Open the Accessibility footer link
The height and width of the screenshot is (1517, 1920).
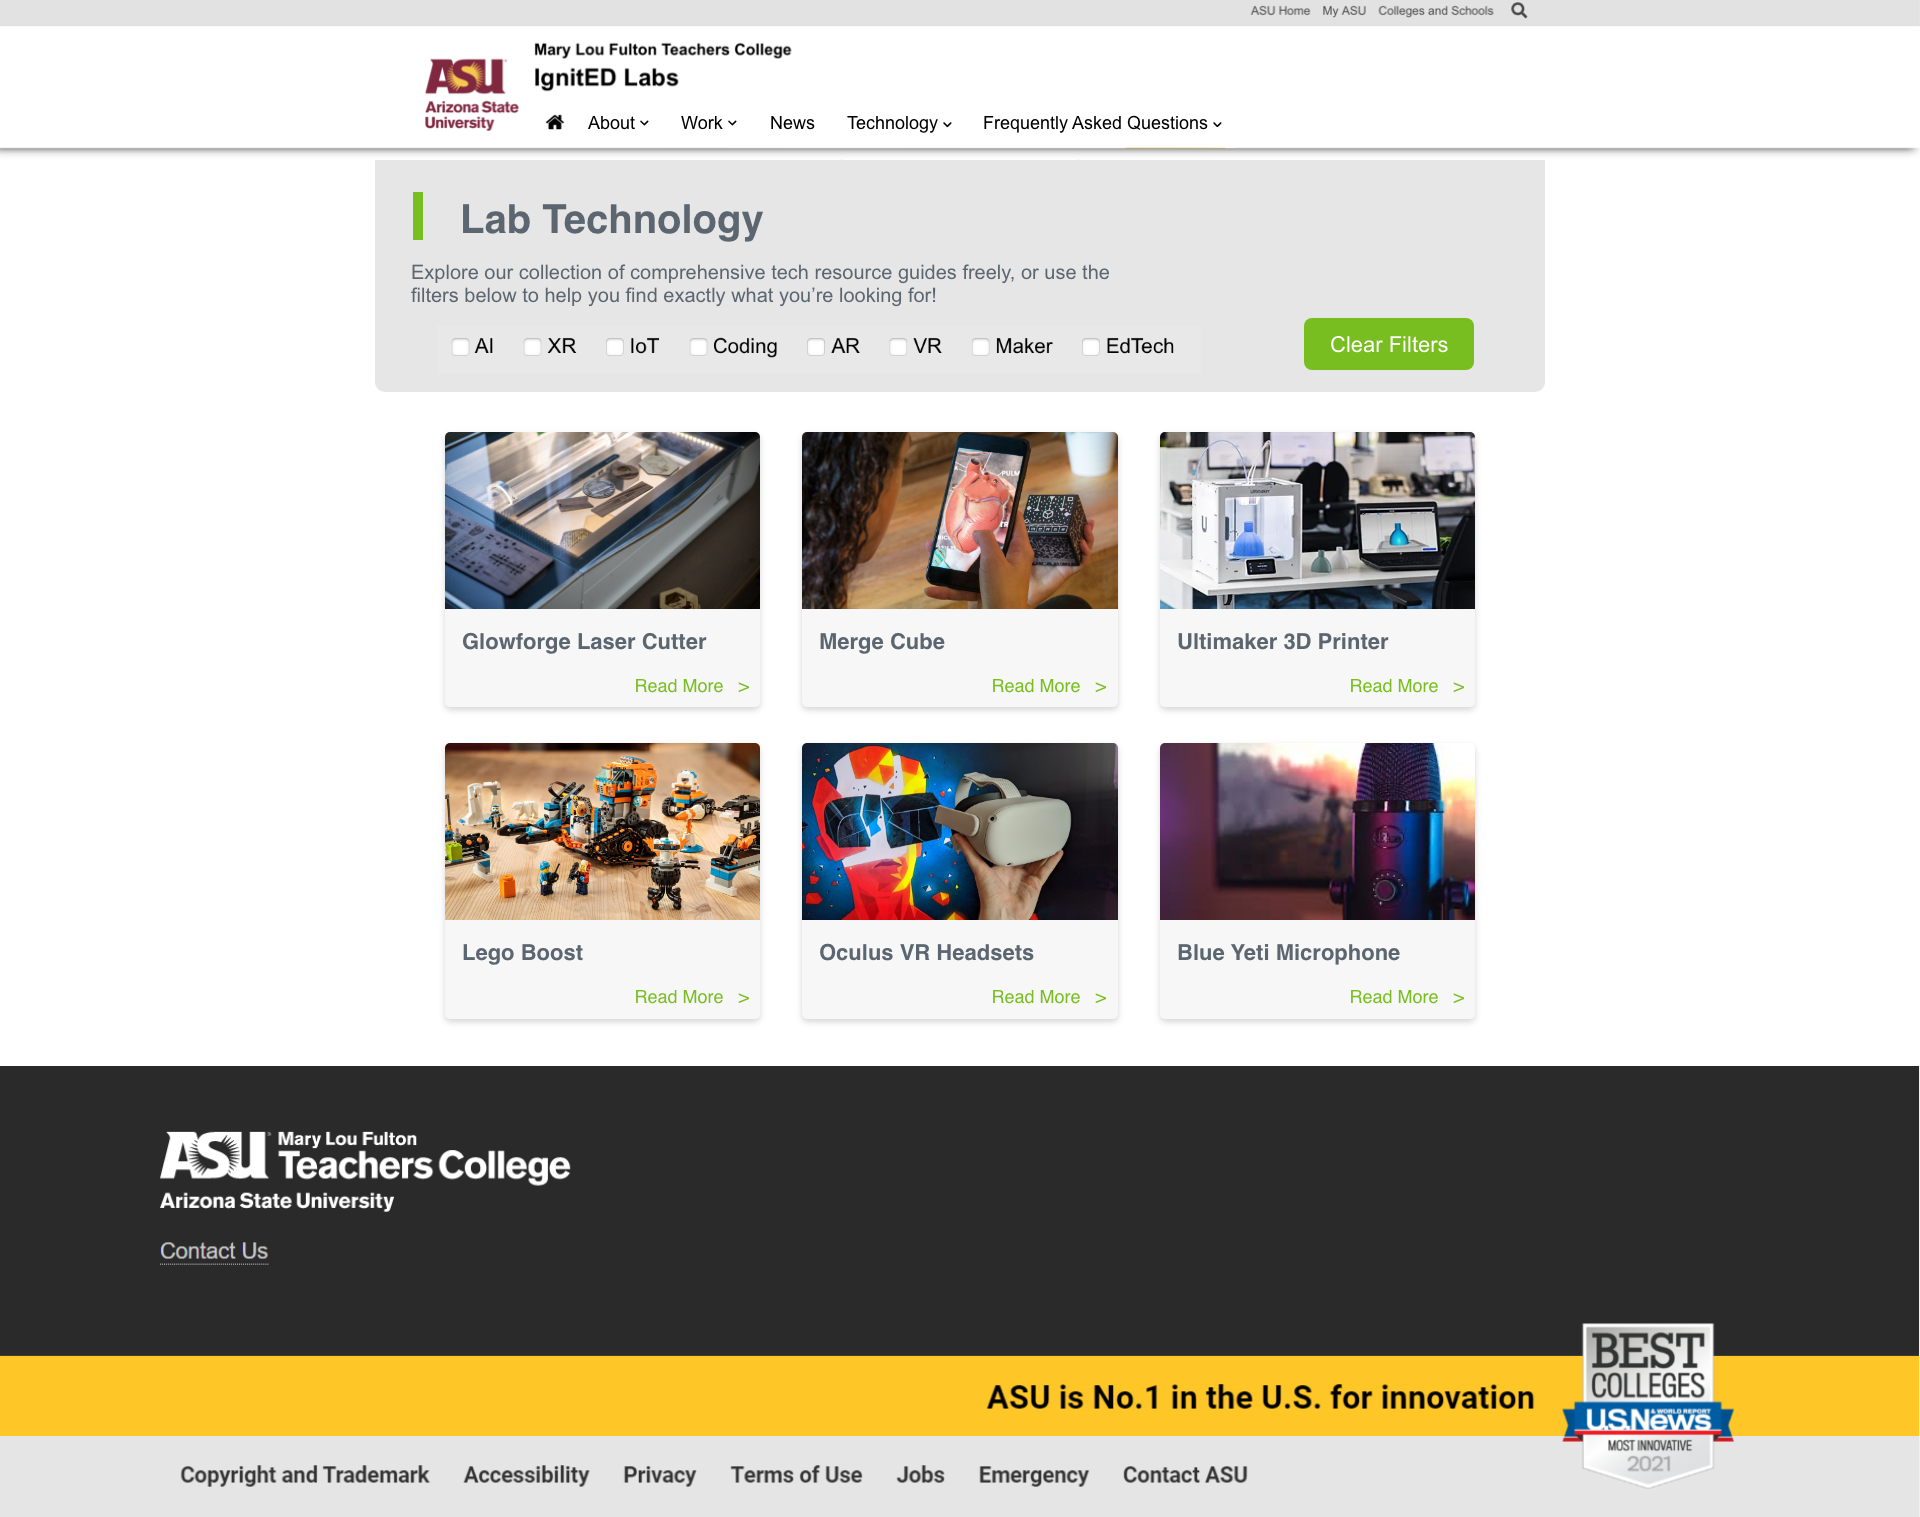(526, 1475)
